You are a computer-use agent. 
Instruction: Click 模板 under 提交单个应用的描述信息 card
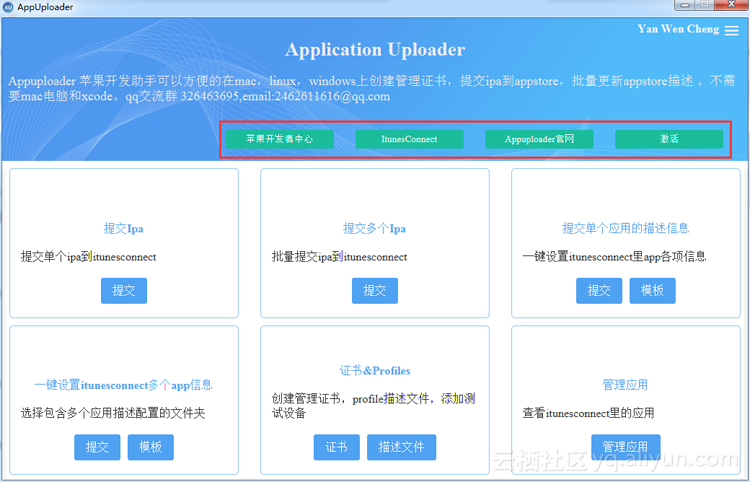tap(652, 291)
